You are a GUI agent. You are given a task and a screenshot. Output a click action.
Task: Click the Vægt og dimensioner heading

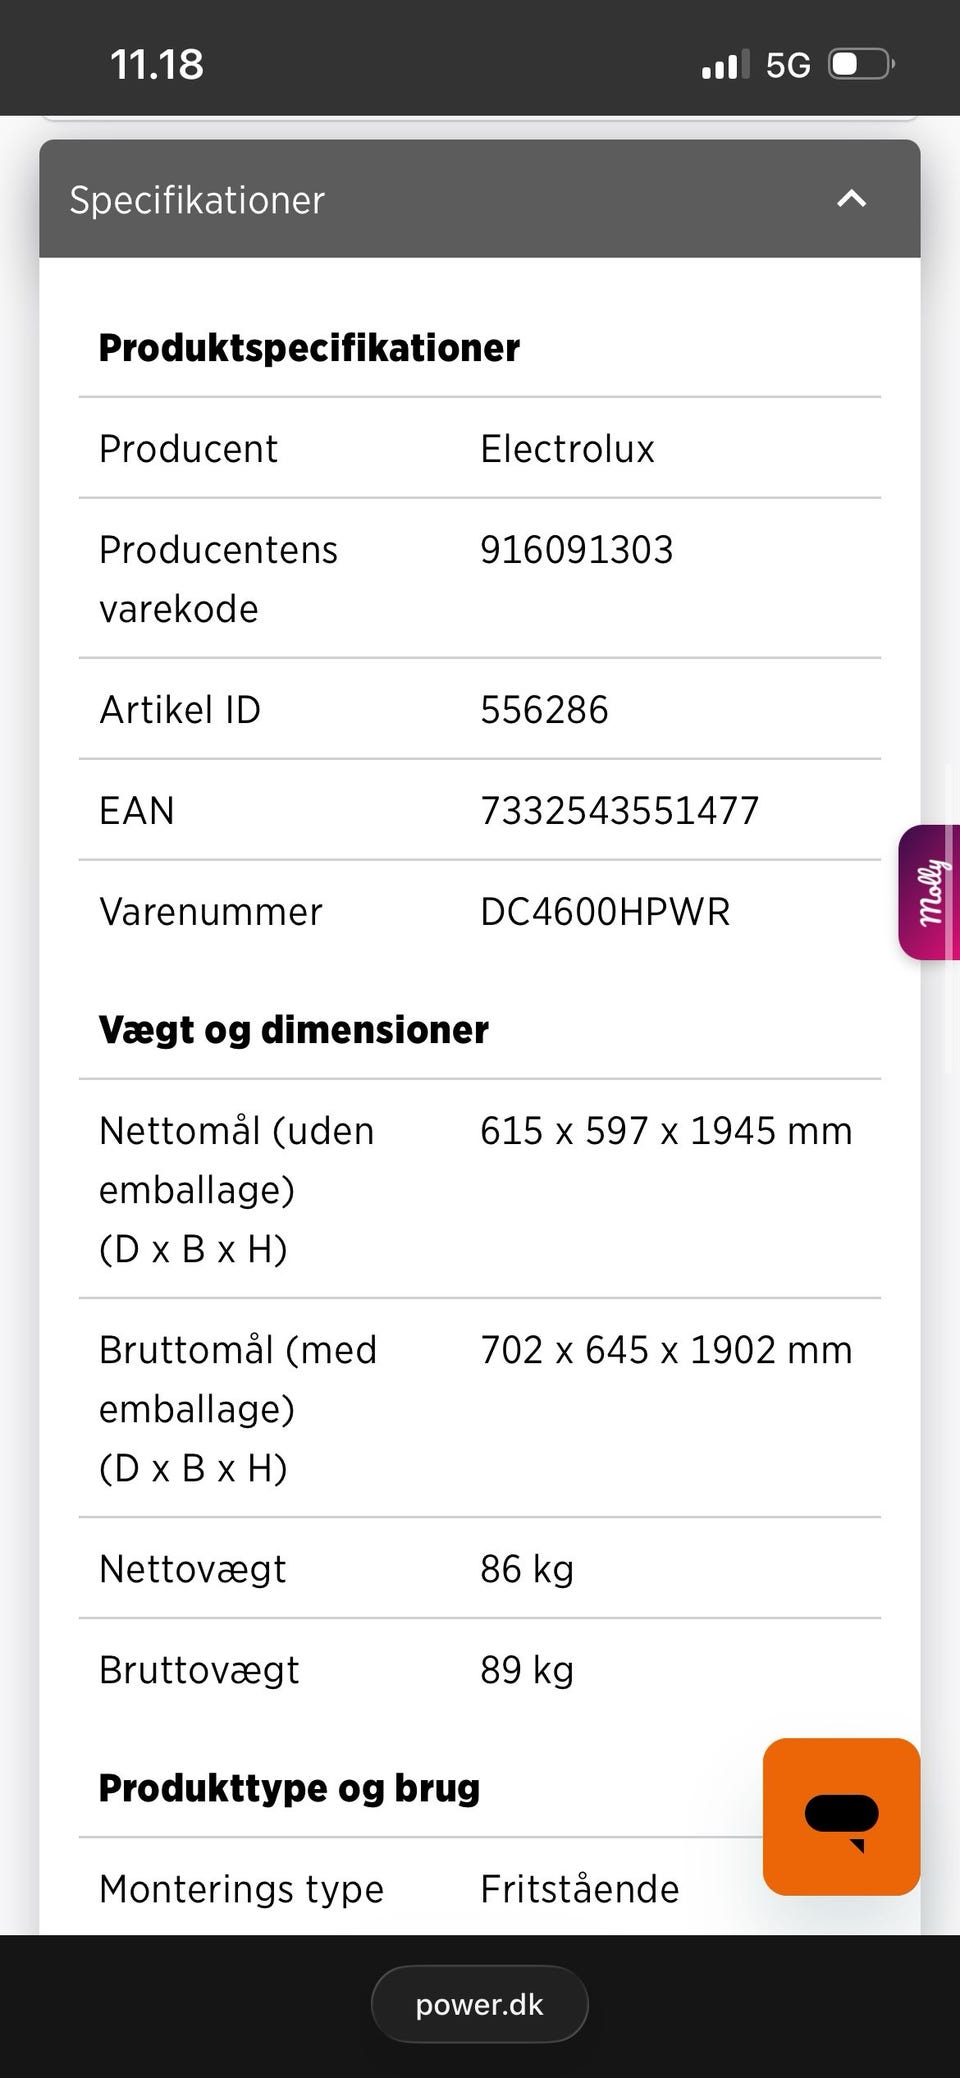point(294,1029)
